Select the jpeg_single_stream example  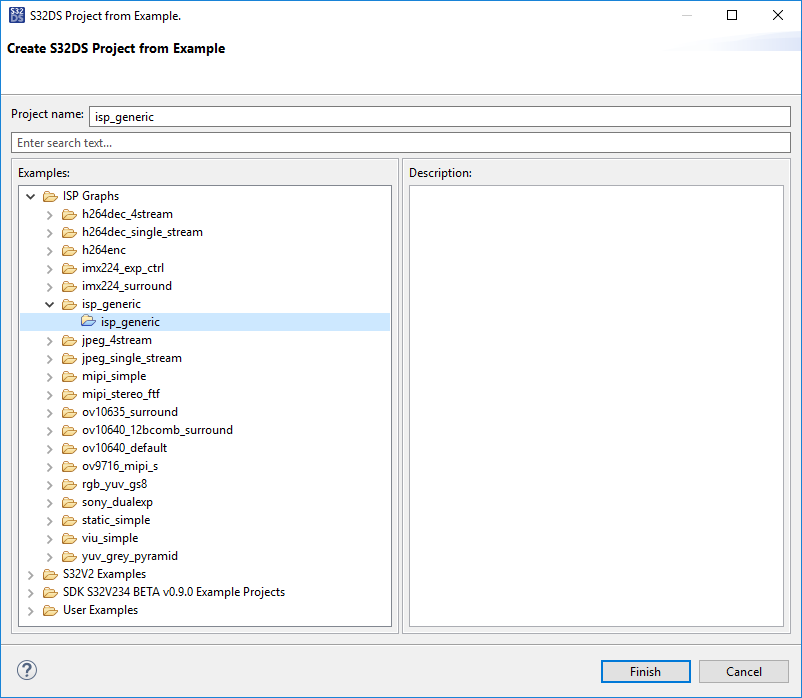131,358
